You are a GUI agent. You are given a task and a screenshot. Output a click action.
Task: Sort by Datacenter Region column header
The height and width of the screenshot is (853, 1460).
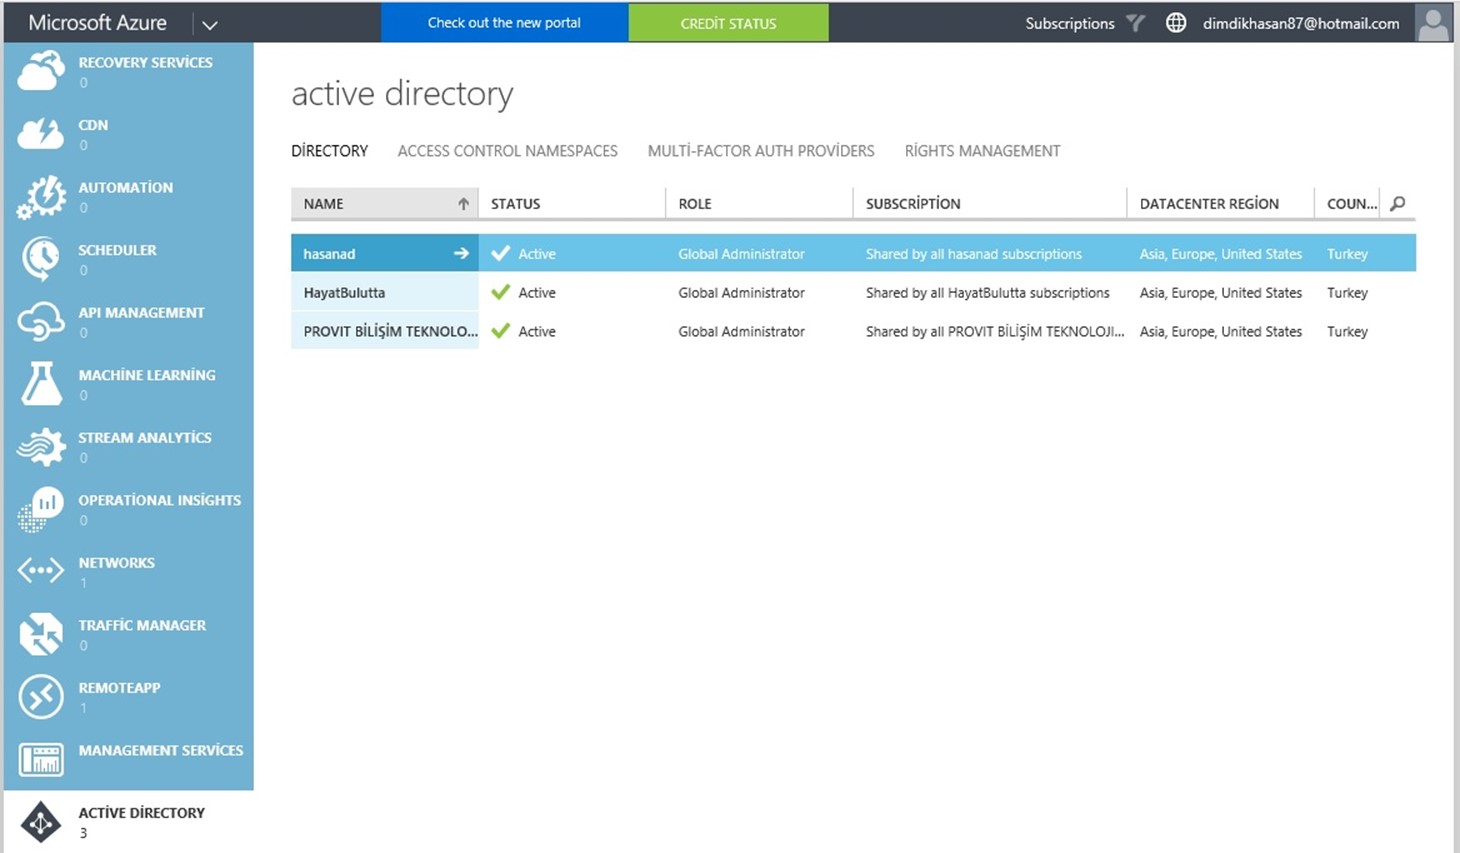click(1209, 203)
